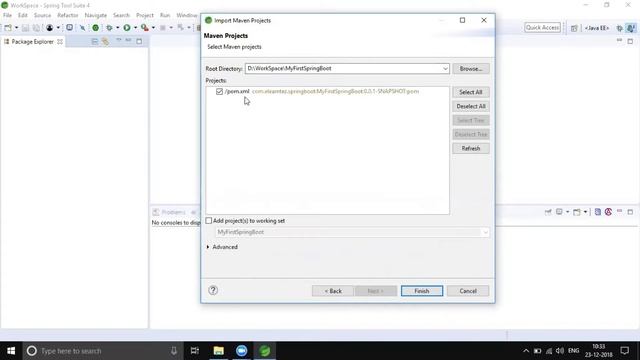
Task: Open Task View from the taskbar
Action: (x=195, y=351)
